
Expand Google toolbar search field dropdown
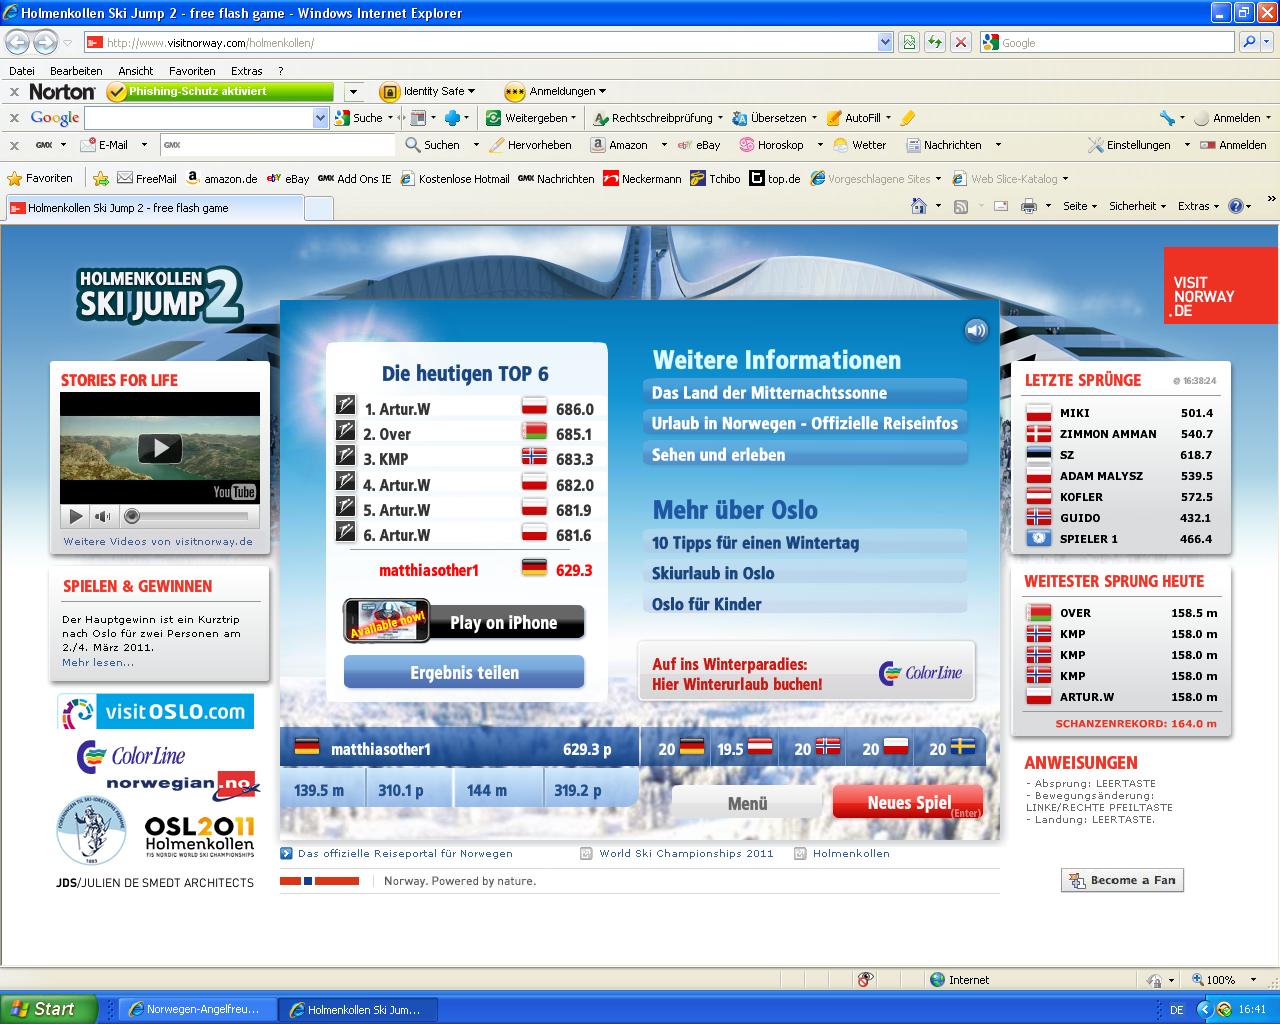tap(320, 118)
